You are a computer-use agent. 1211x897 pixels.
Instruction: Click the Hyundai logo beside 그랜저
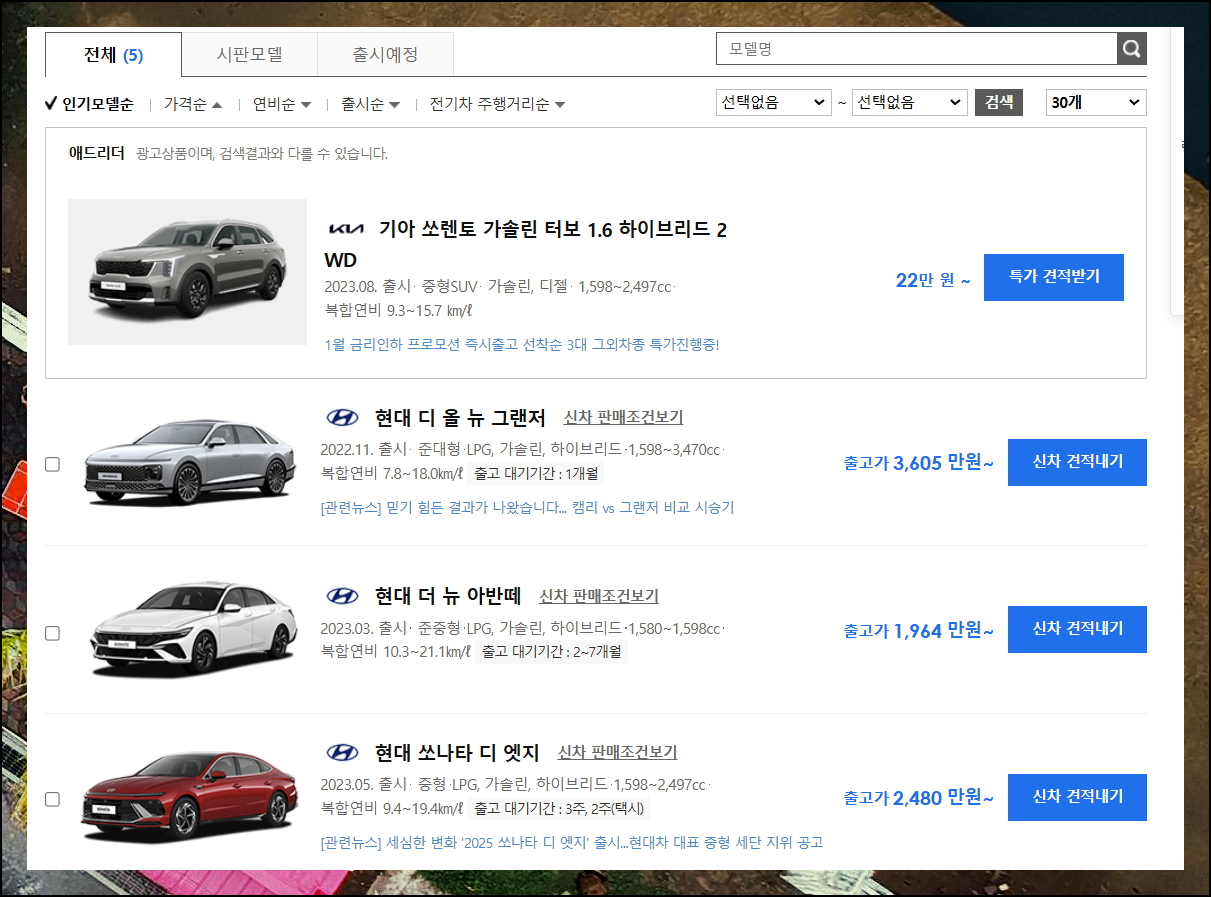[x=342, y=417]
